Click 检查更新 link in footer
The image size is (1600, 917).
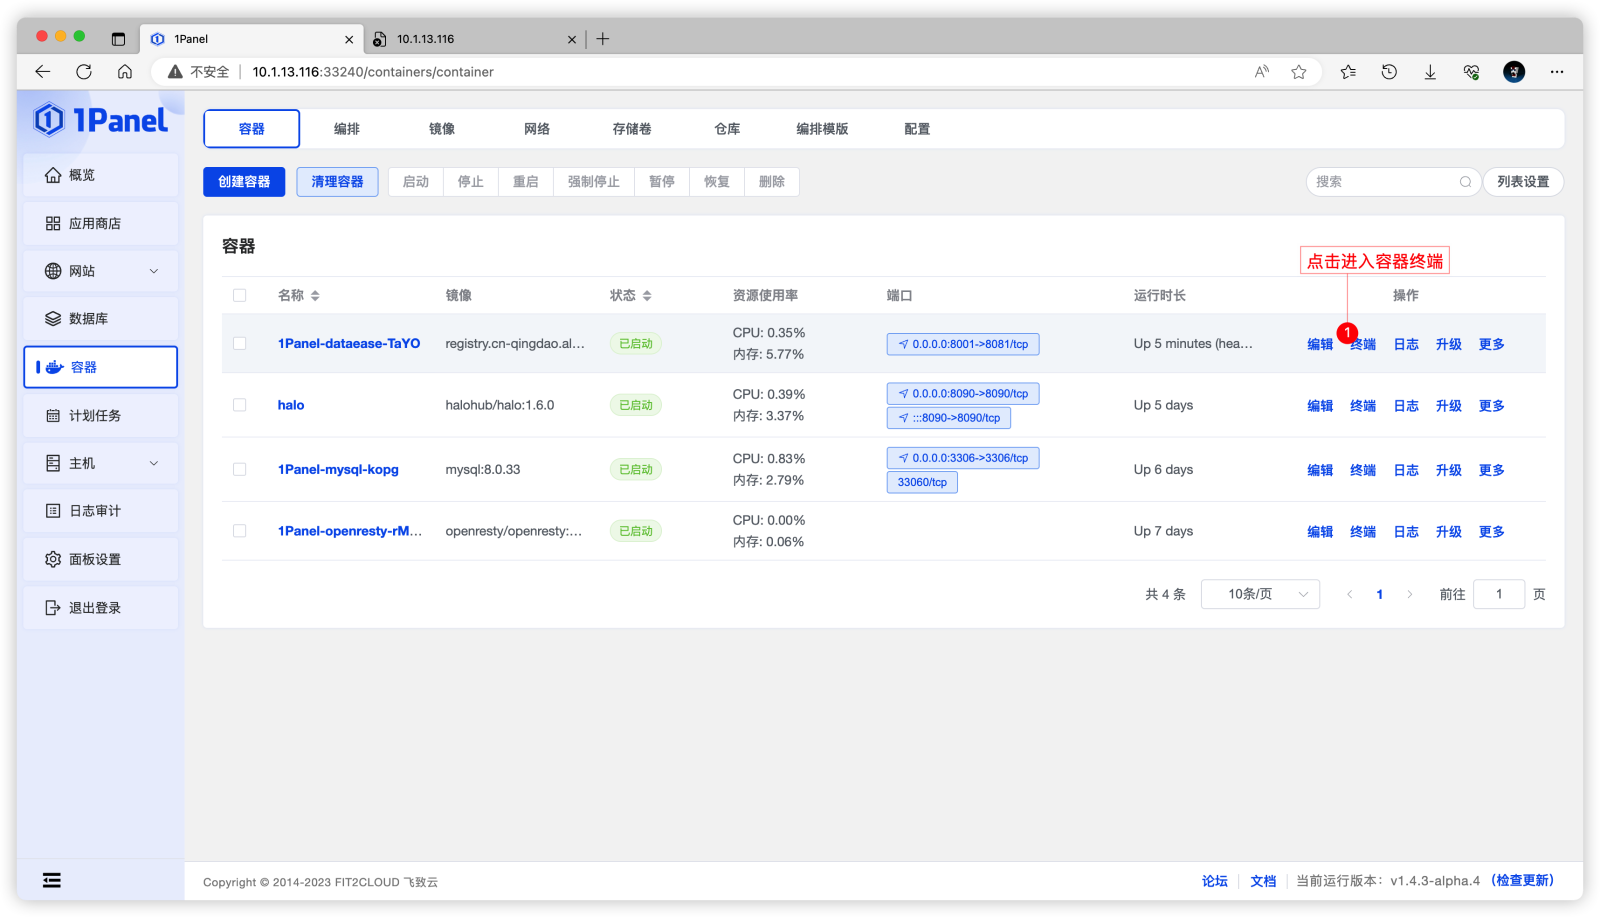pyautogui.click(x=1522, y=881)
